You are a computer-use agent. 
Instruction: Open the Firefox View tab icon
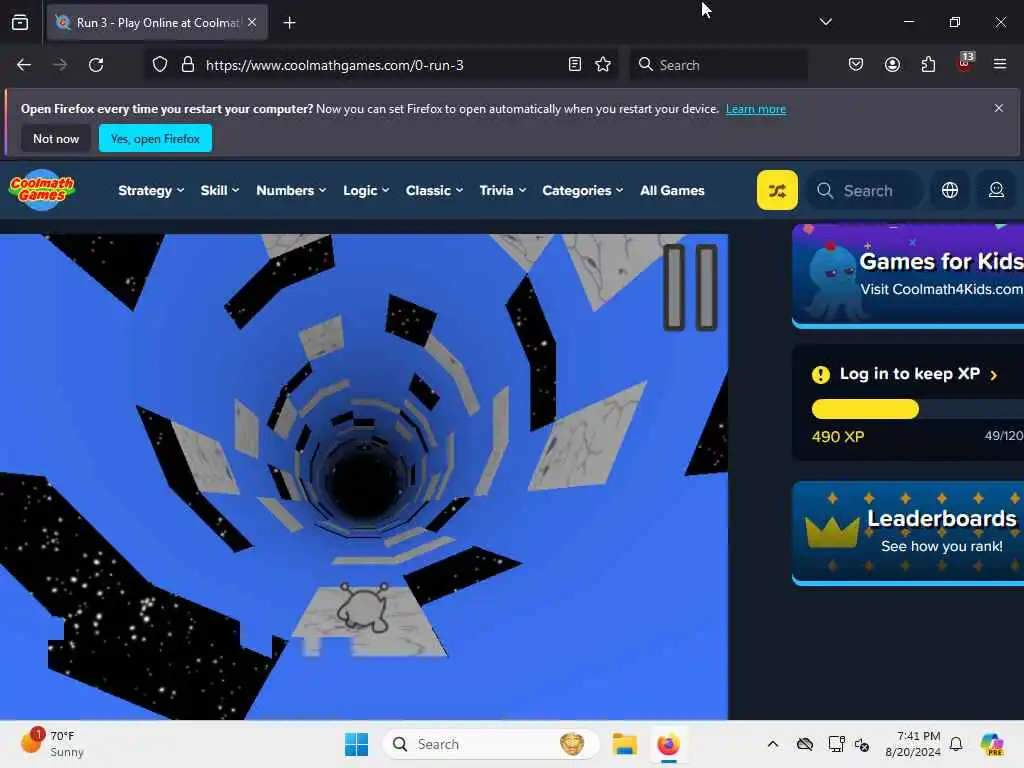20,23
